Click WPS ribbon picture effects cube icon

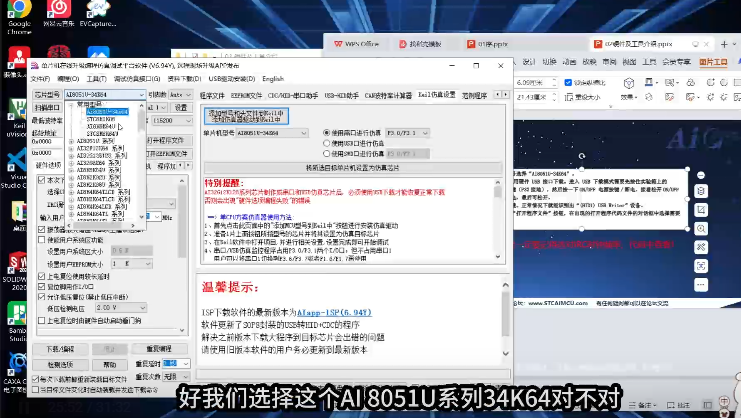coord(629,84)
